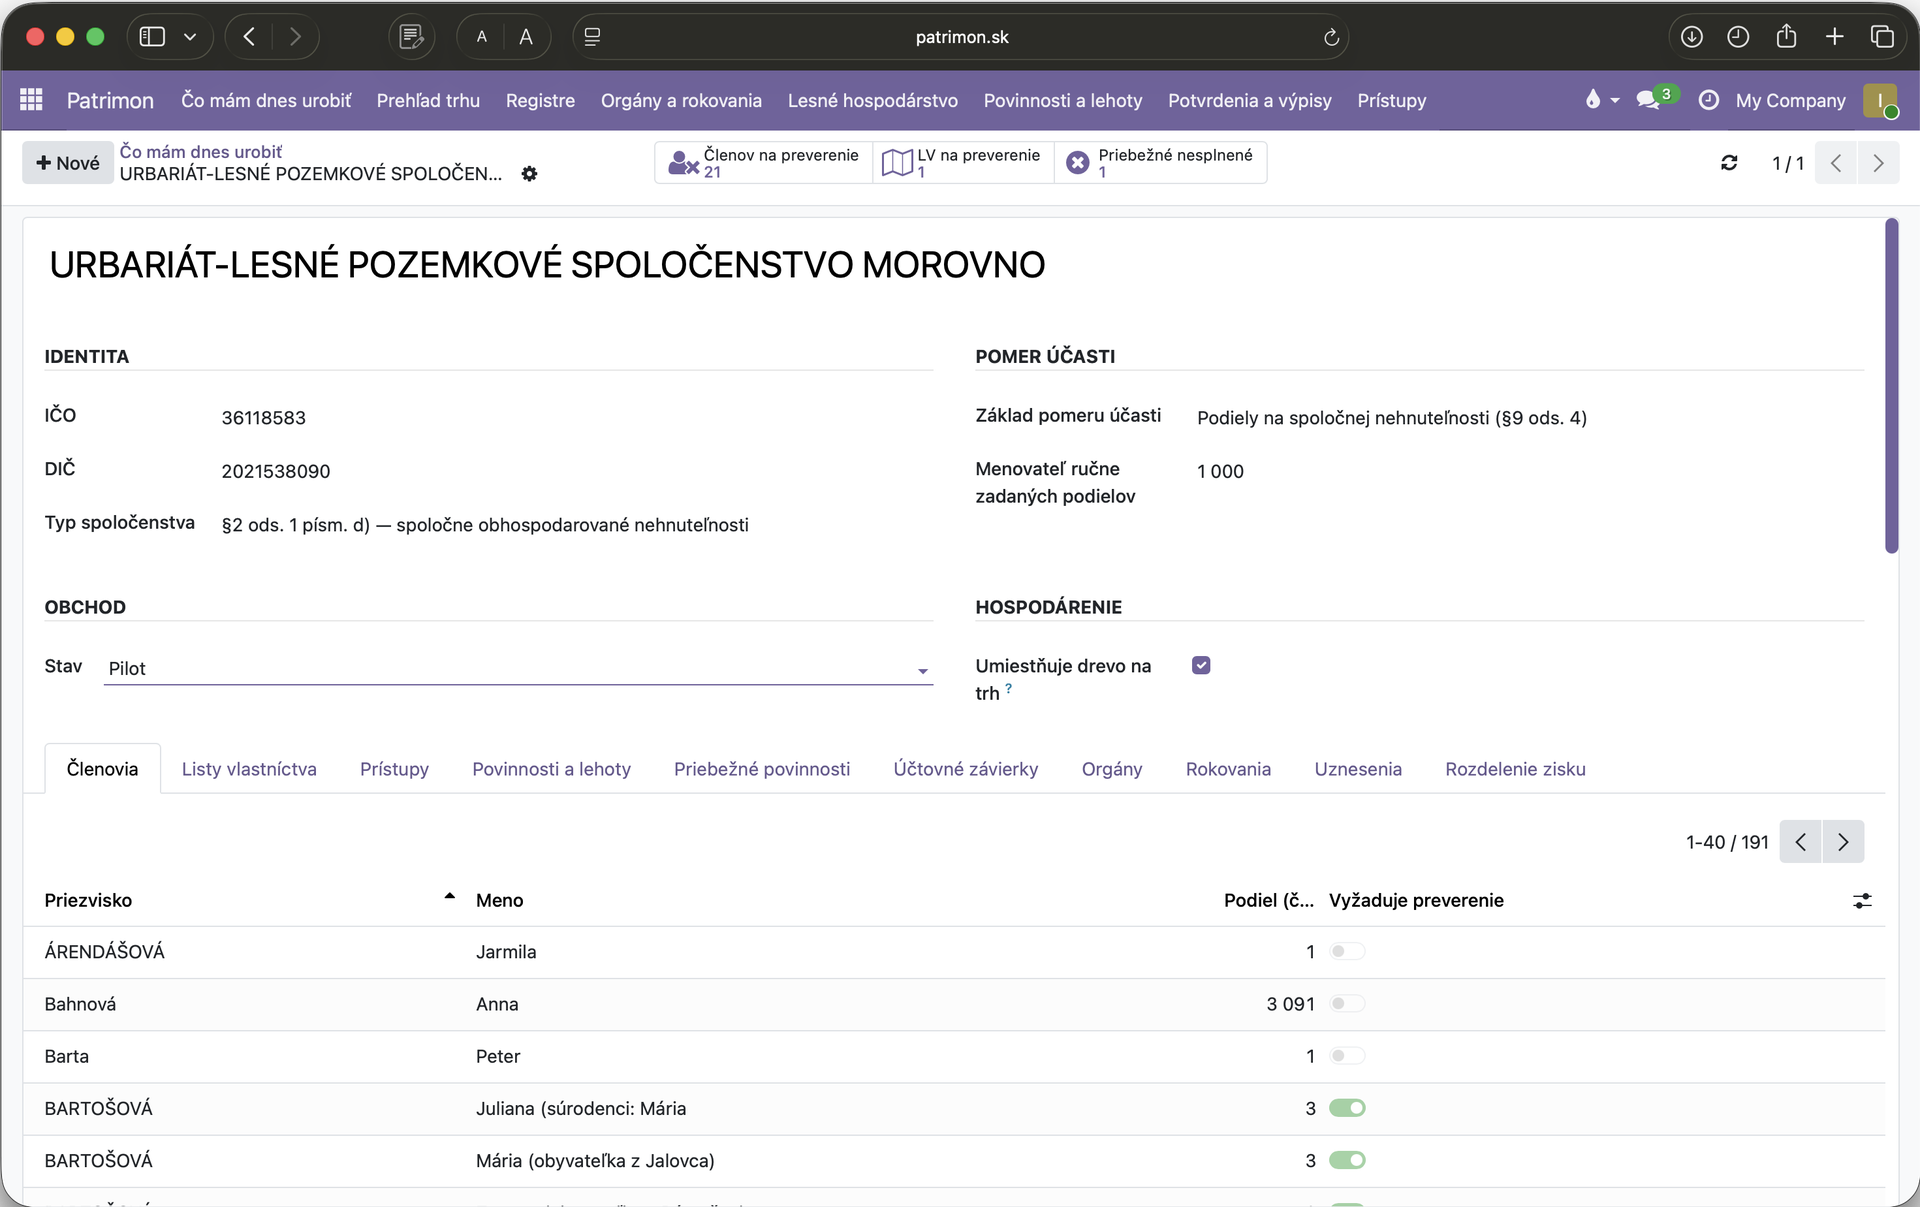
Task: Click the refresh record icon
Action: point(1729,163)
